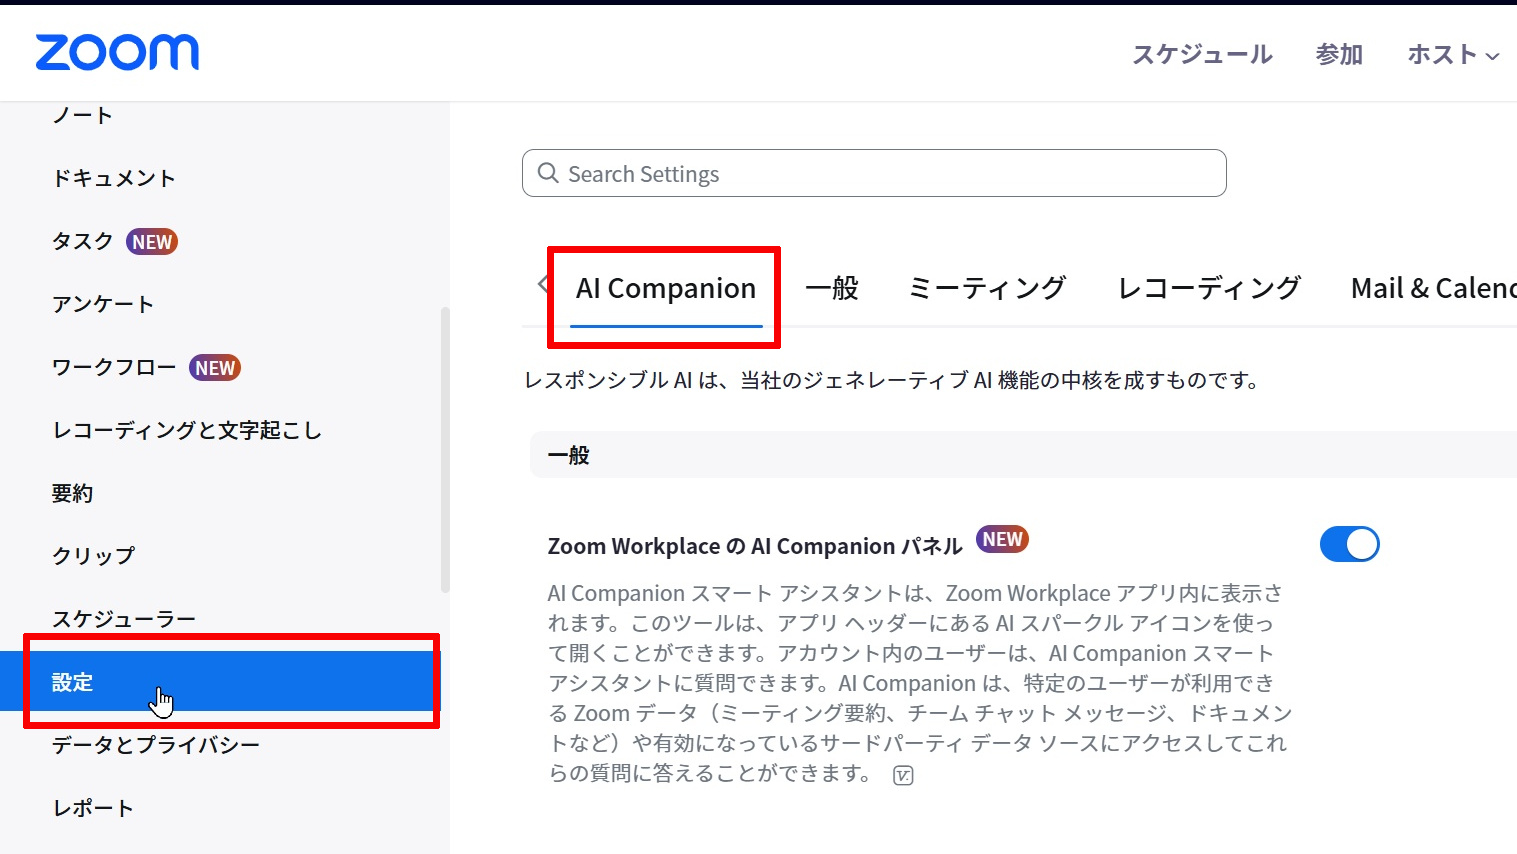
Task: Switch to the ミーティング tab
Action: (x=987, y=289)
